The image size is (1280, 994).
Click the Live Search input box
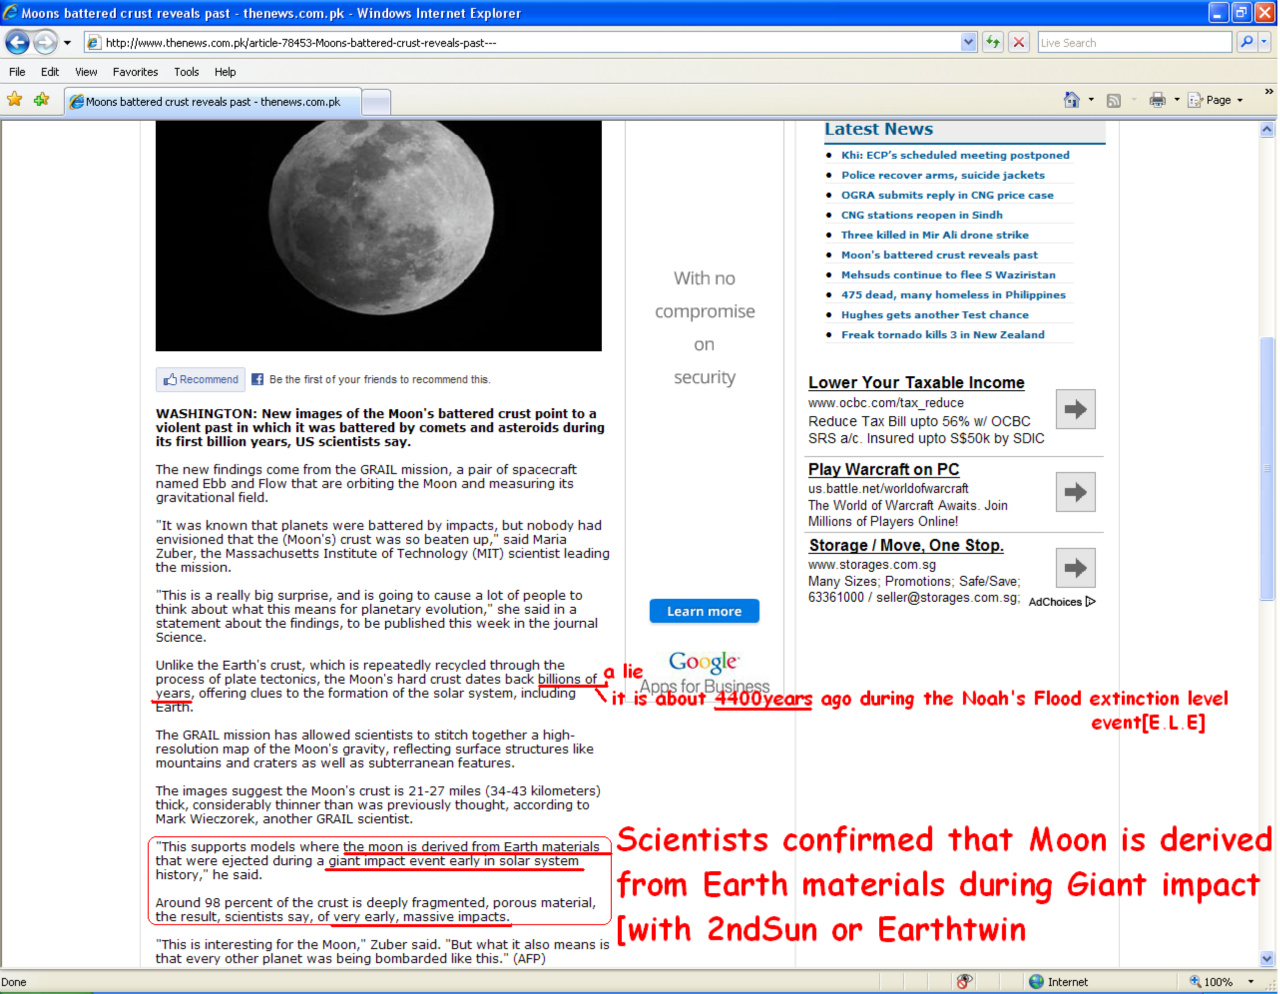[1134, 42]
